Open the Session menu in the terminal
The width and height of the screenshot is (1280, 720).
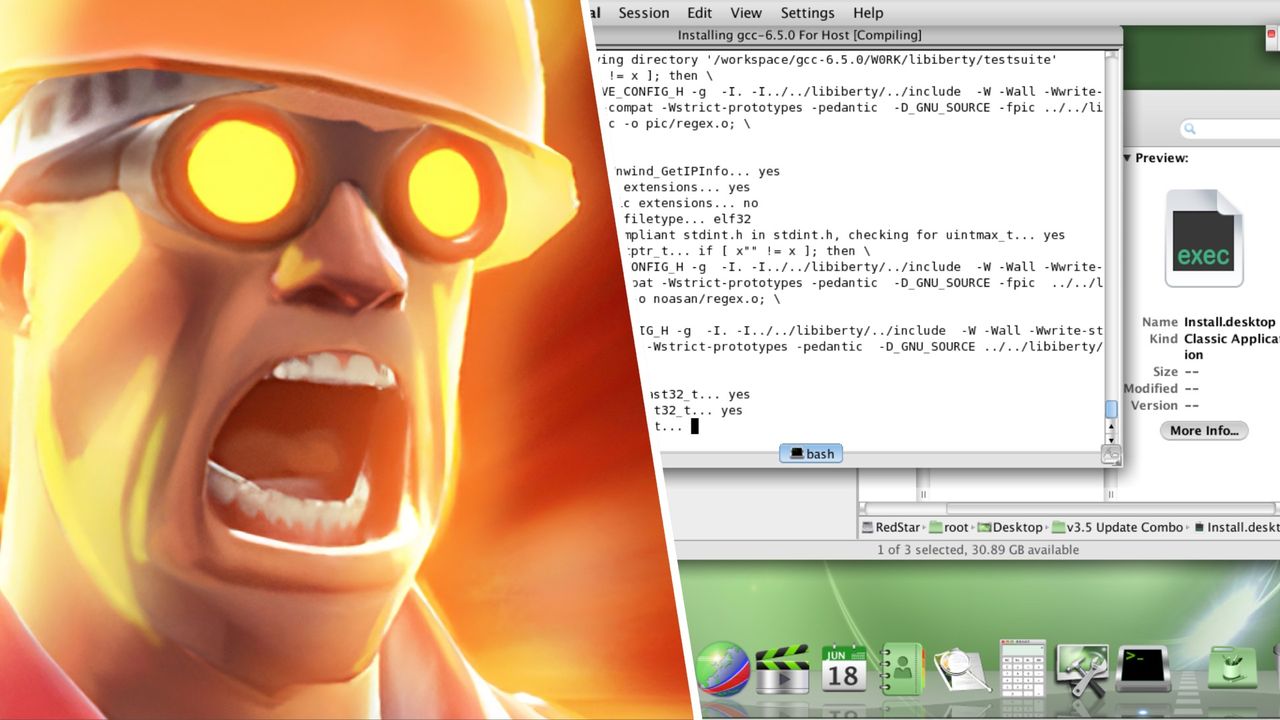pos(643,13)
